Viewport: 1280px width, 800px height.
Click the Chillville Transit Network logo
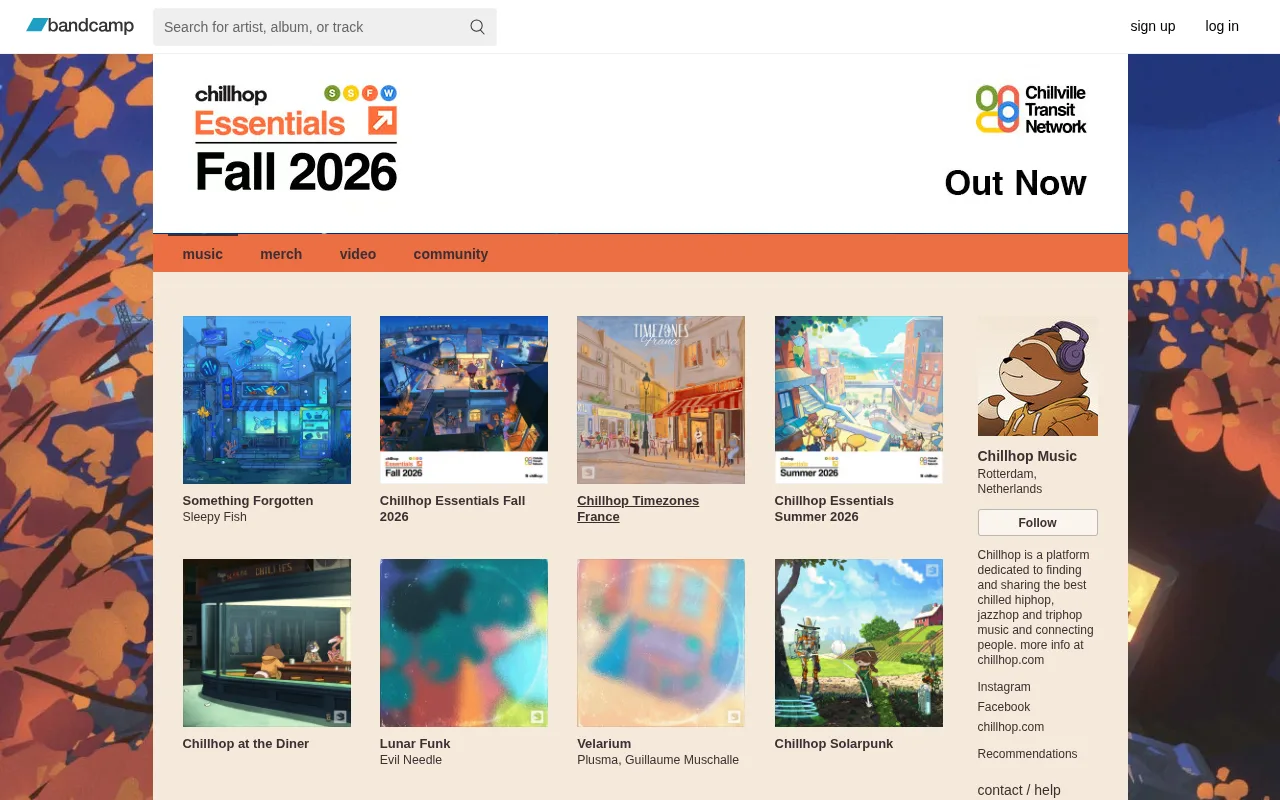click(x=1031, y=109)
